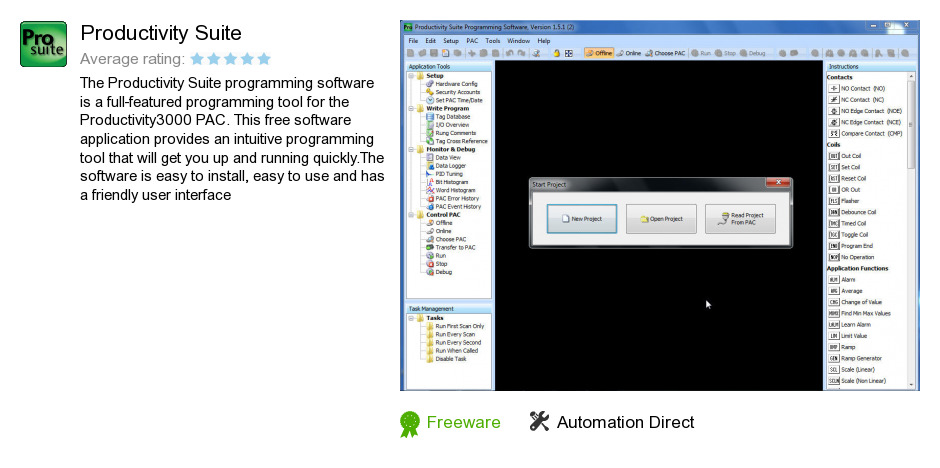Select the Timed Coil instruction icon

pyautogui.click(x=833, y=224)
